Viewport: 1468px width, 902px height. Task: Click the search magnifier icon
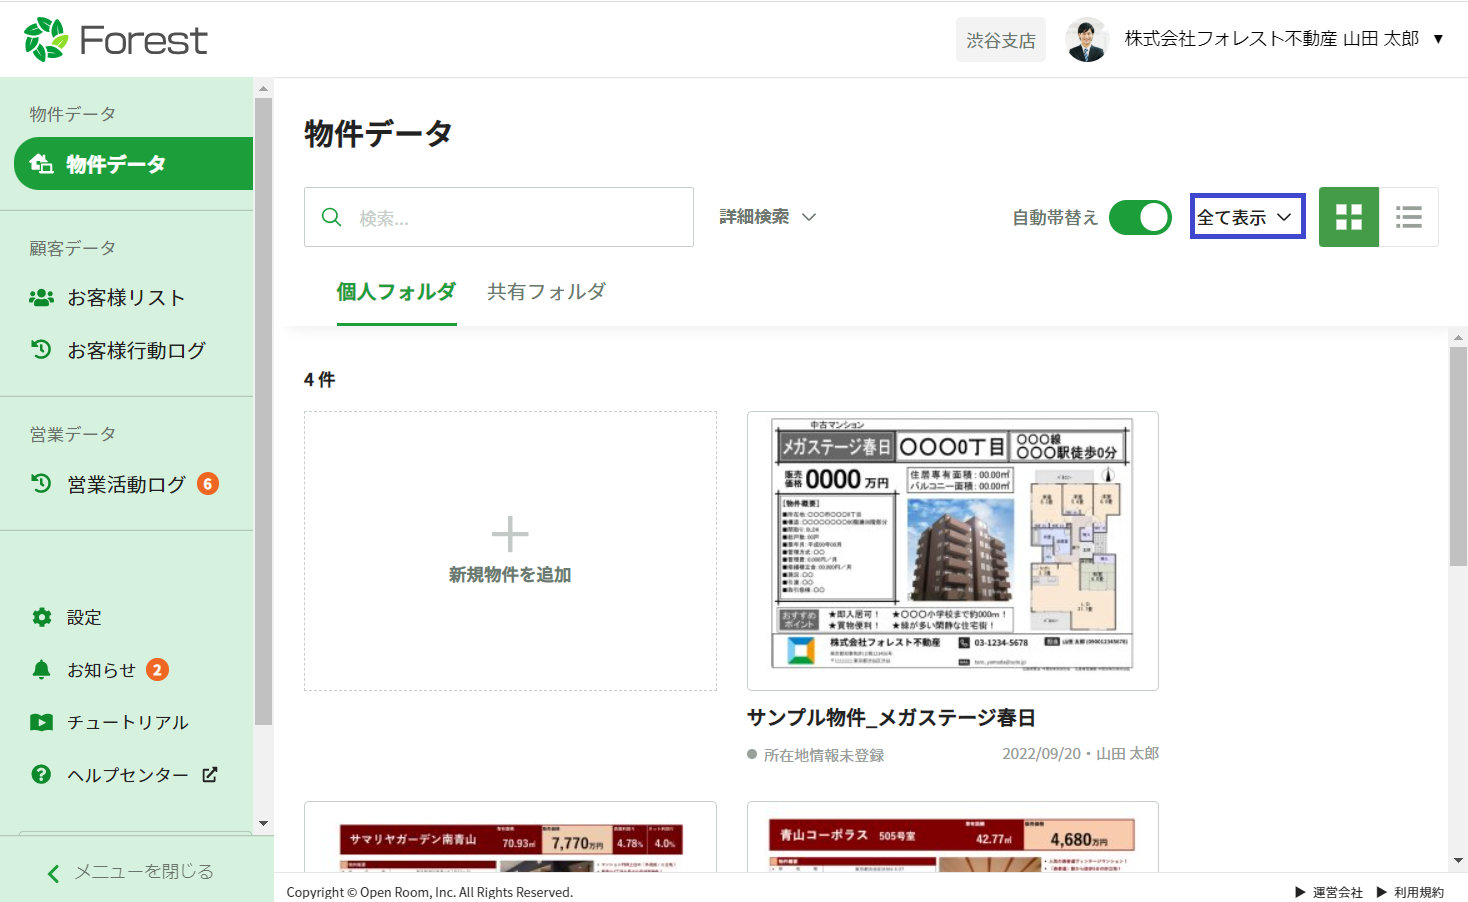coord(332,217)
